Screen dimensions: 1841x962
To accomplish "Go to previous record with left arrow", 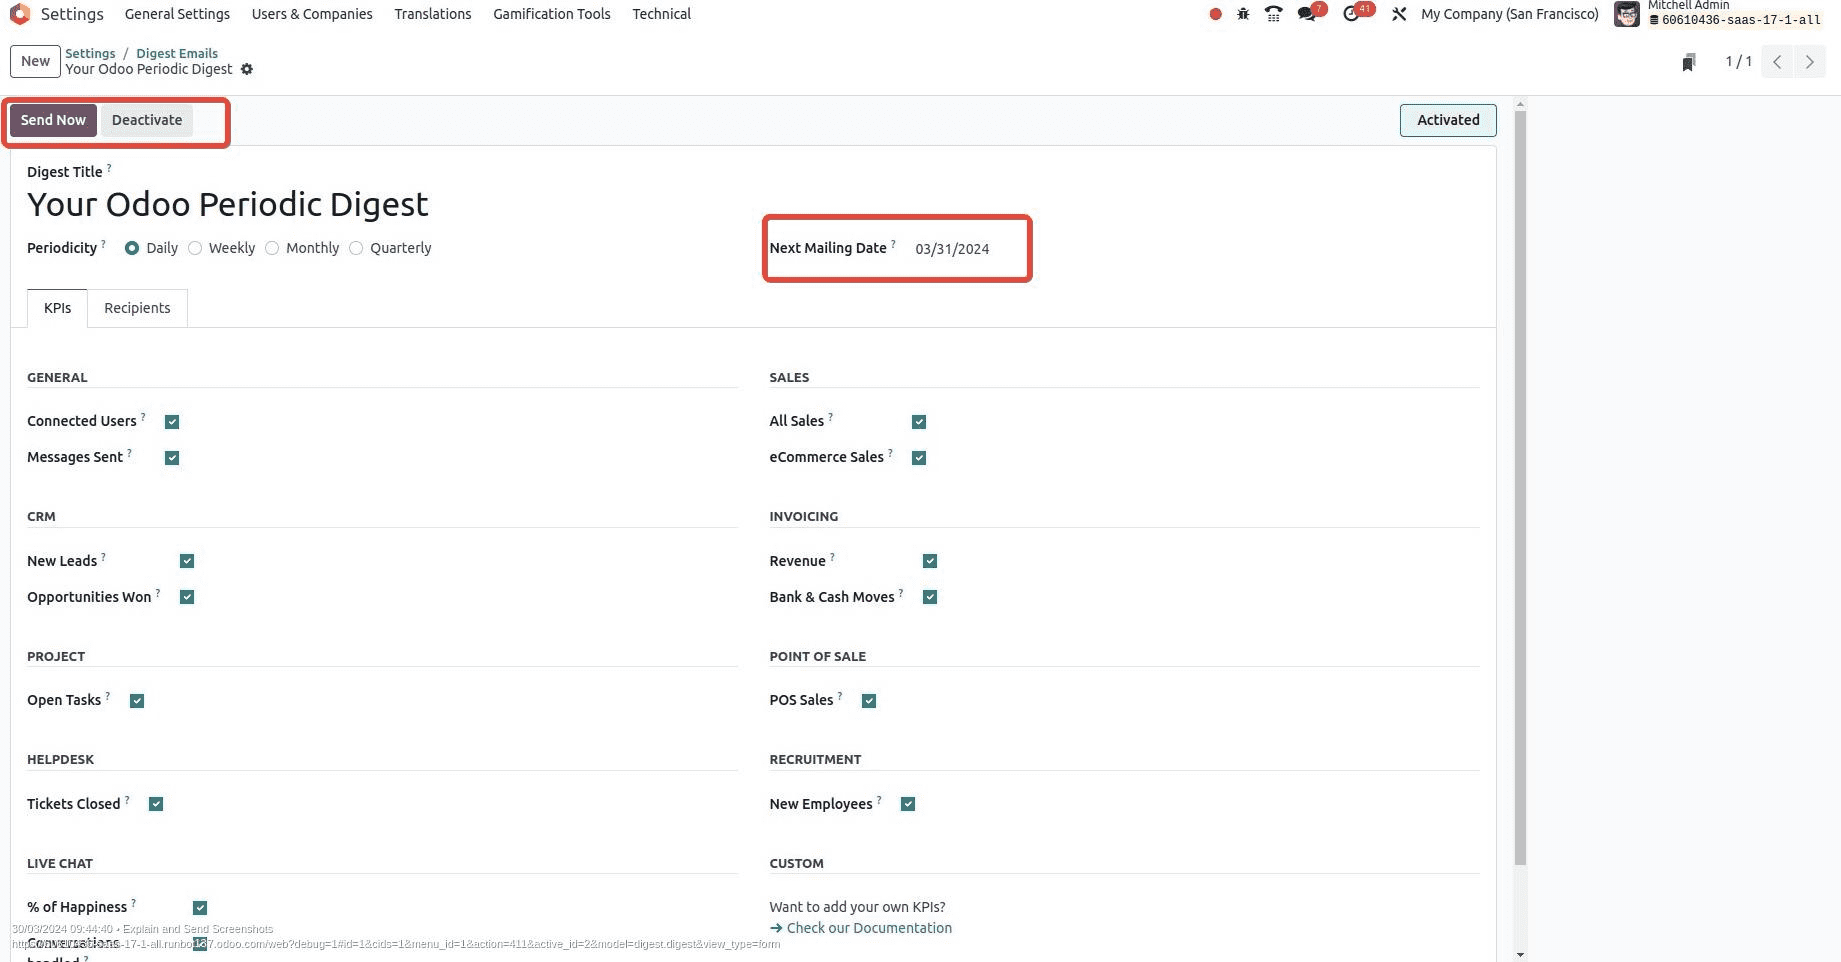I will [1777, 62].
